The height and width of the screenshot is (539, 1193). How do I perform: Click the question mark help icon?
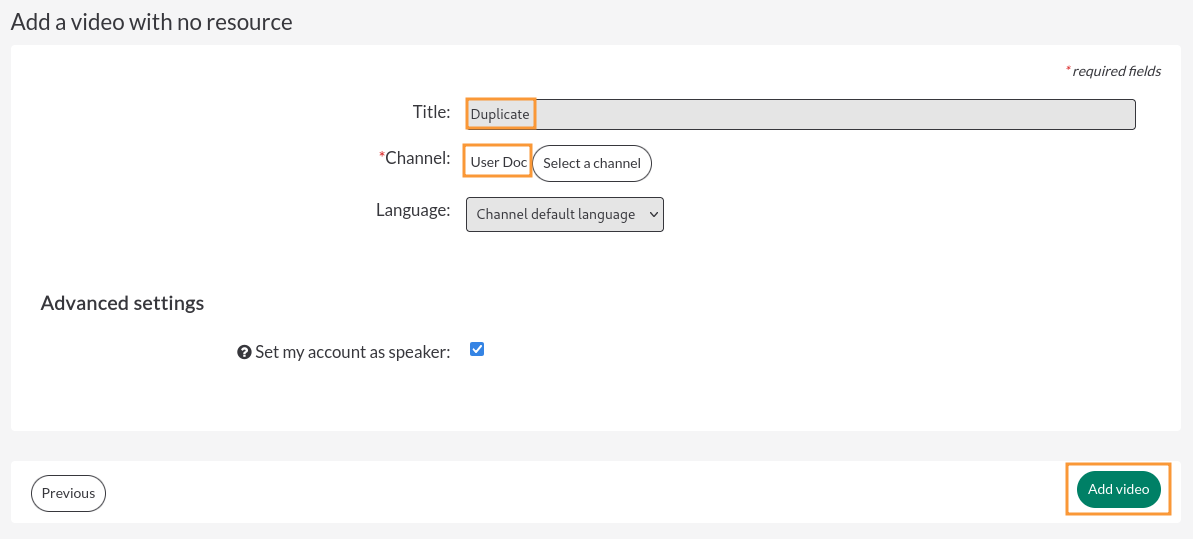pos(244,352)
